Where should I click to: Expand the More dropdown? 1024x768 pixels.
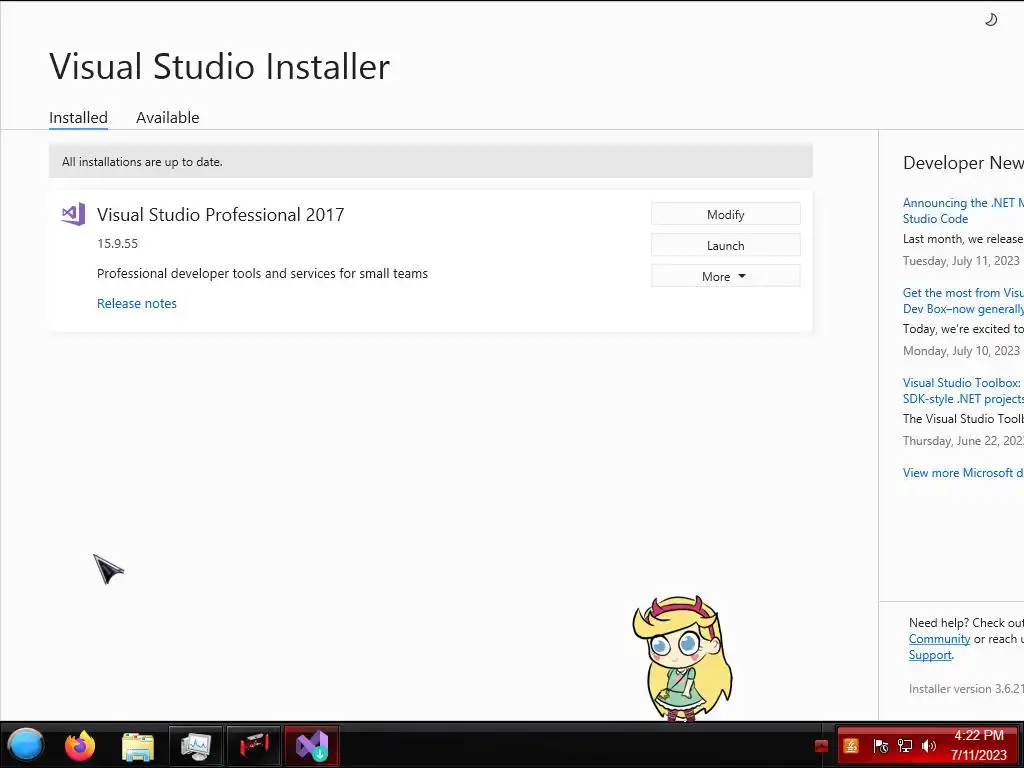[726, 276]
